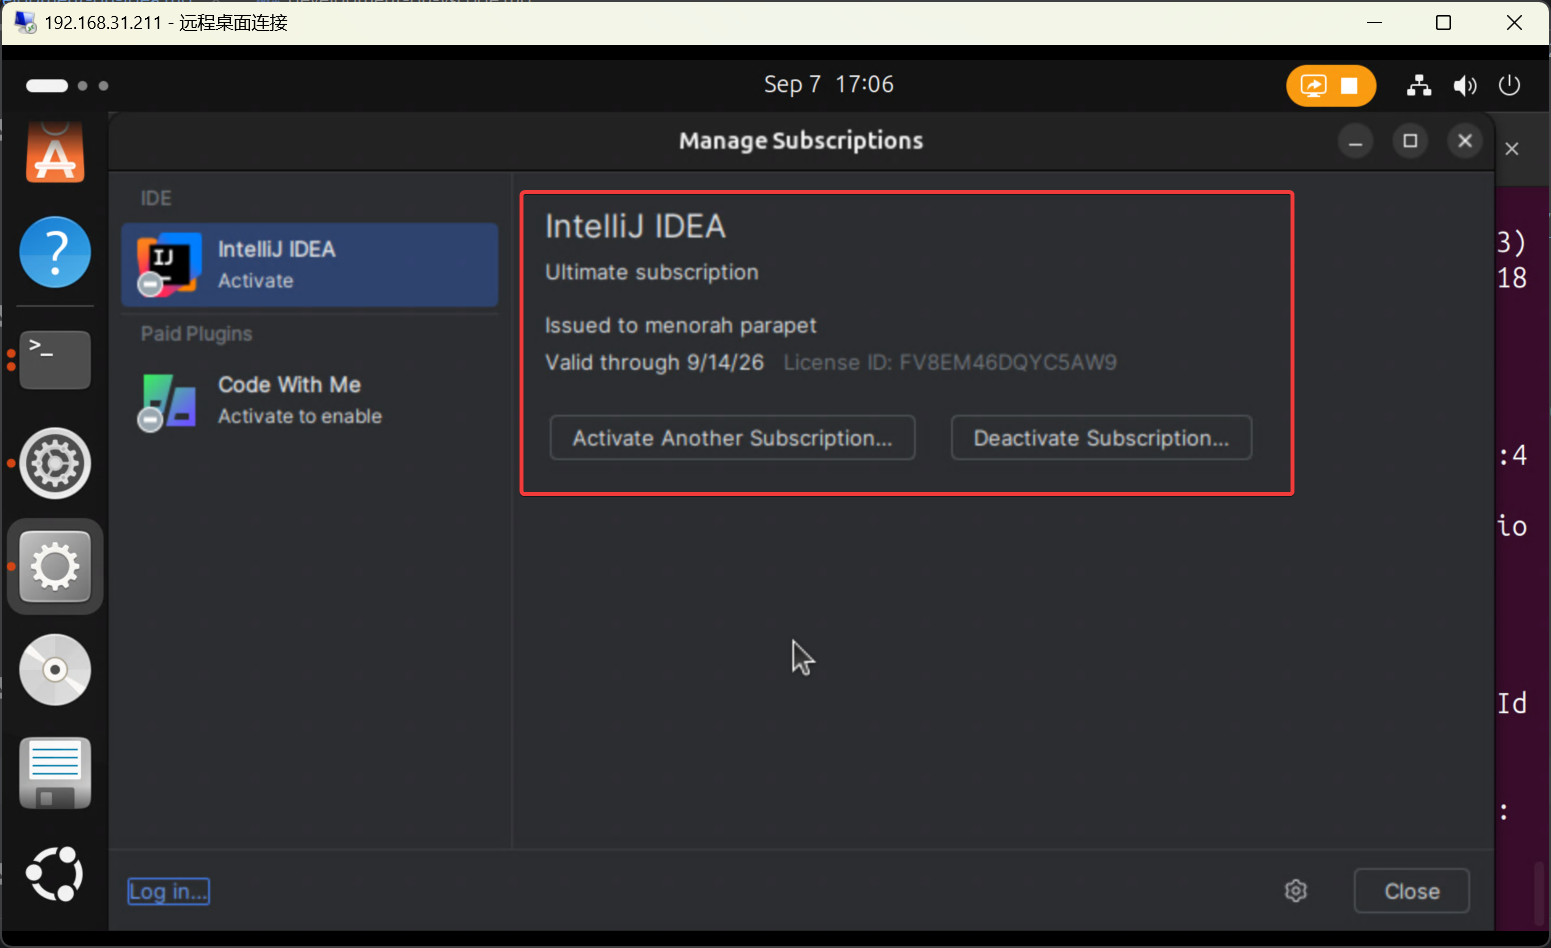Select IntelliJ IDEA in the IDE list

point(309,265)
